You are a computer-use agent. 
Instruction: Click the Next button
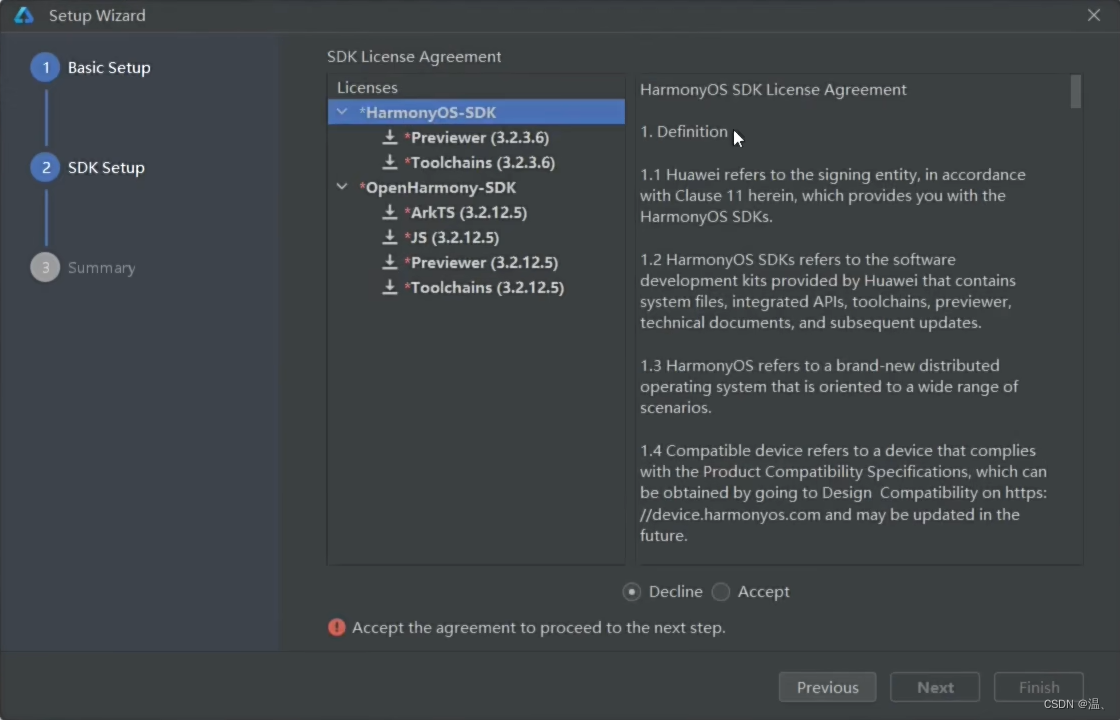click(x=935, y=687)
